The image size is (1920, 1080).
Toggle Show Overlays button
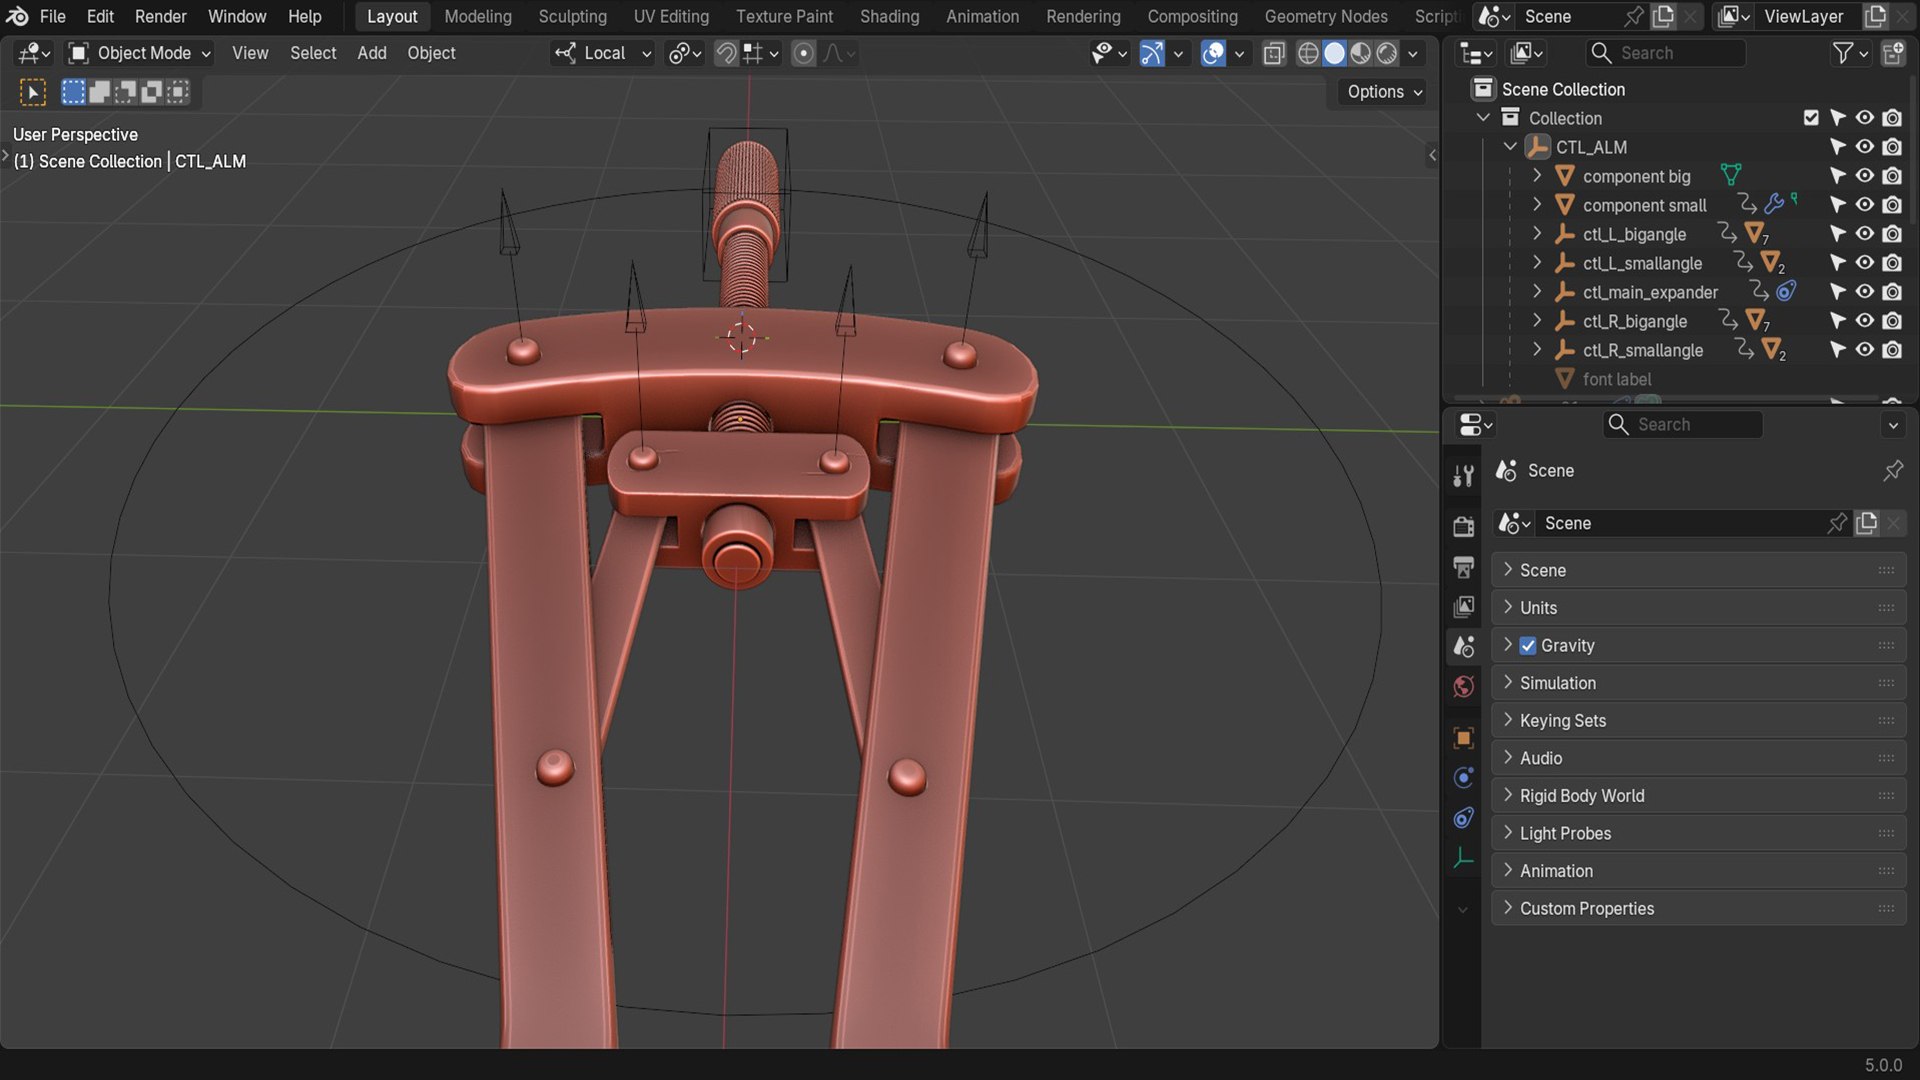[1213, 53]
